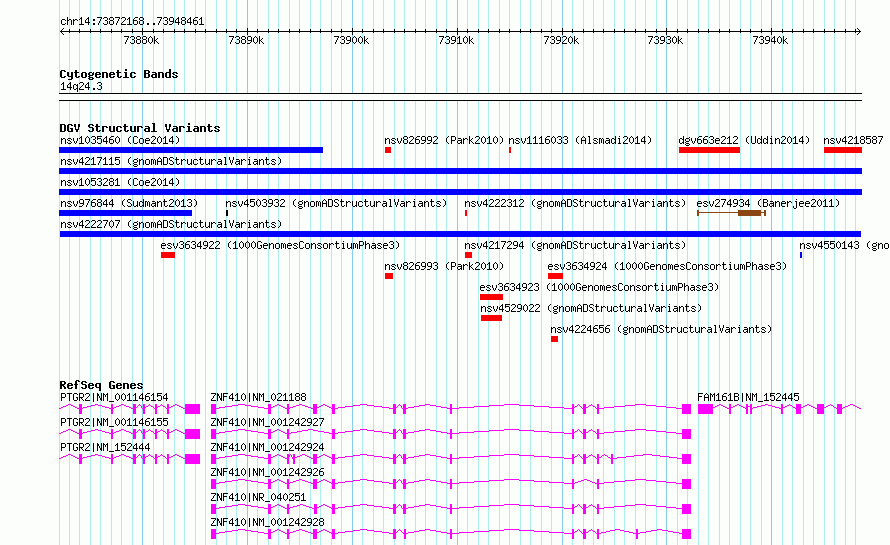Select the nsv4217115 gnomAD blue bar
The width and height of the screenshot is (890, 545).
[460, 171]
